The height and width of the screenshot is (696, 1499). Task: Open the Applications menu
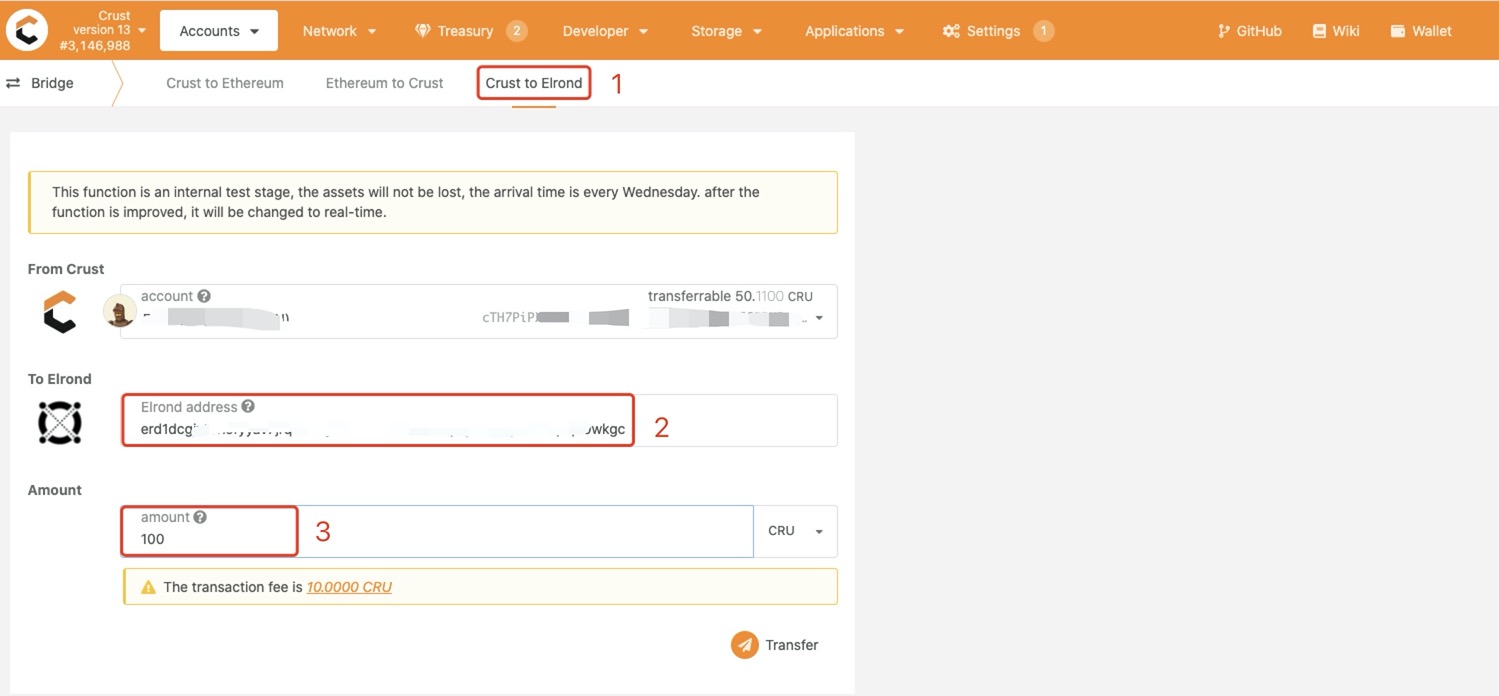pos(855,31)
